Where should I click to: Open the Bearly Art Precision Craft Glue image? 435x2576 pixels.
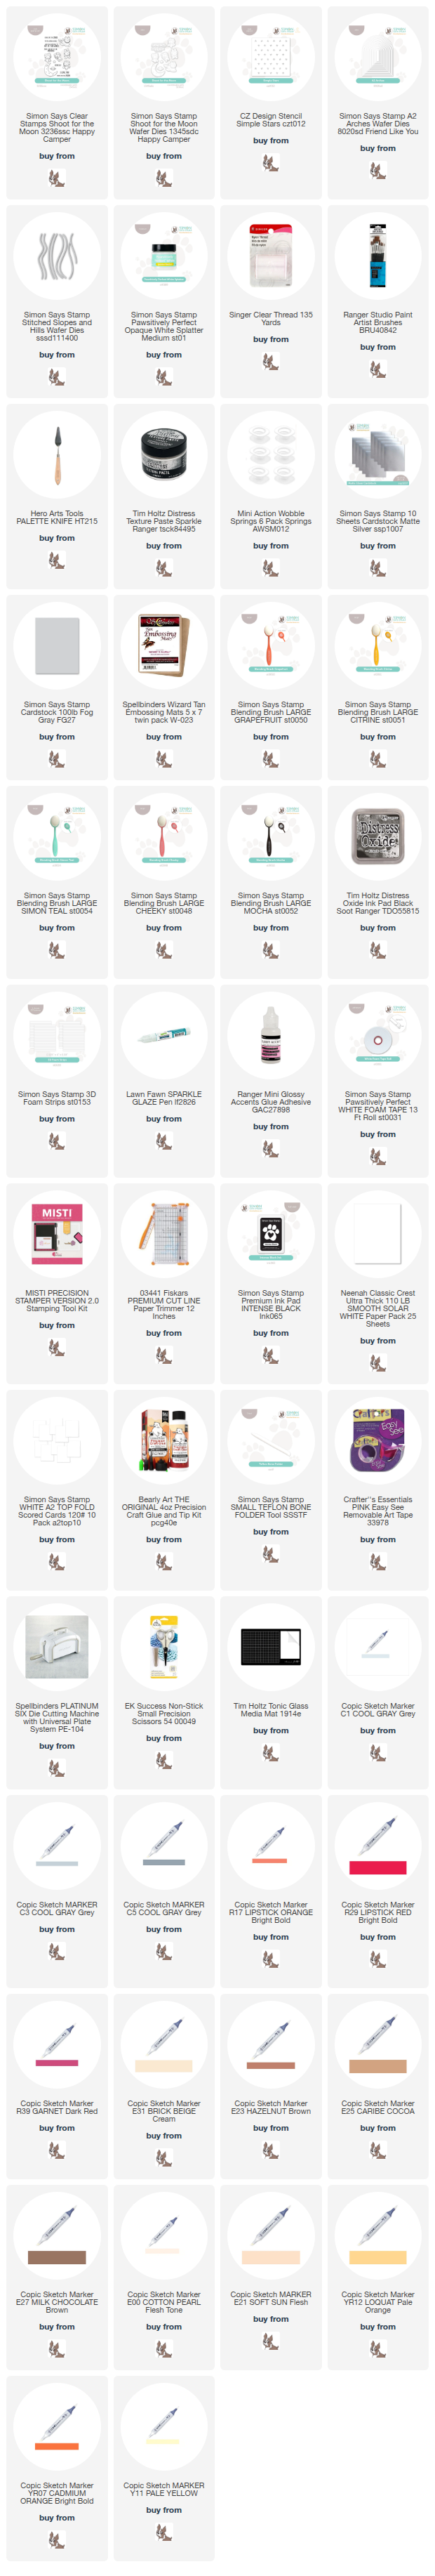pos(163,1441)
